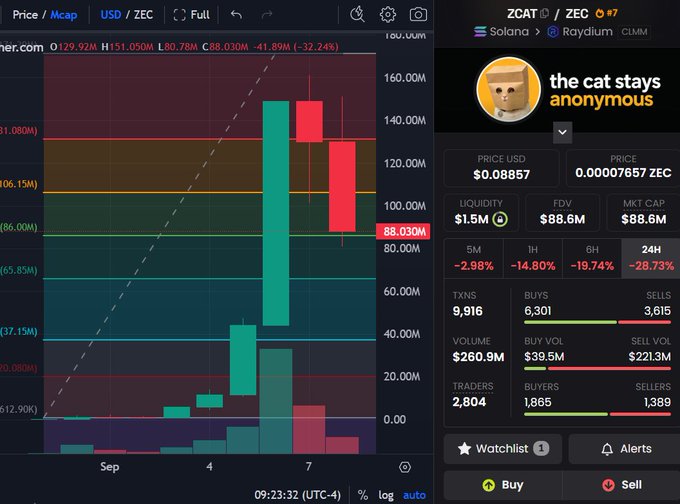Click the ZEC quote token in the pair title
Image resolution: width=680 pixels, height=504 pixels.
click(x=577, y=13)
